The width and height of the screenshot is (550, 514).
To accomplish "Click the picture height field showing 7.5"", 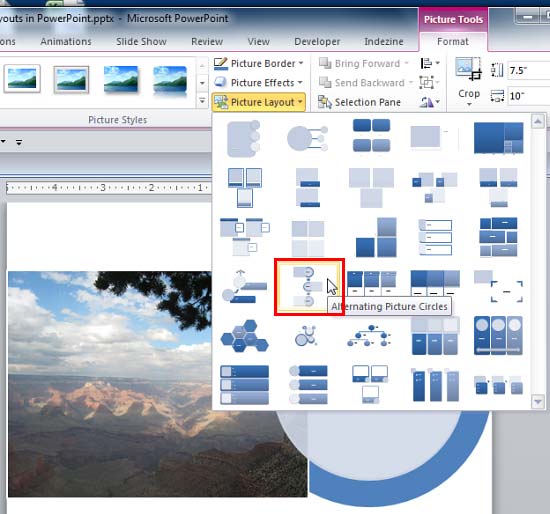I will (529, 71).
